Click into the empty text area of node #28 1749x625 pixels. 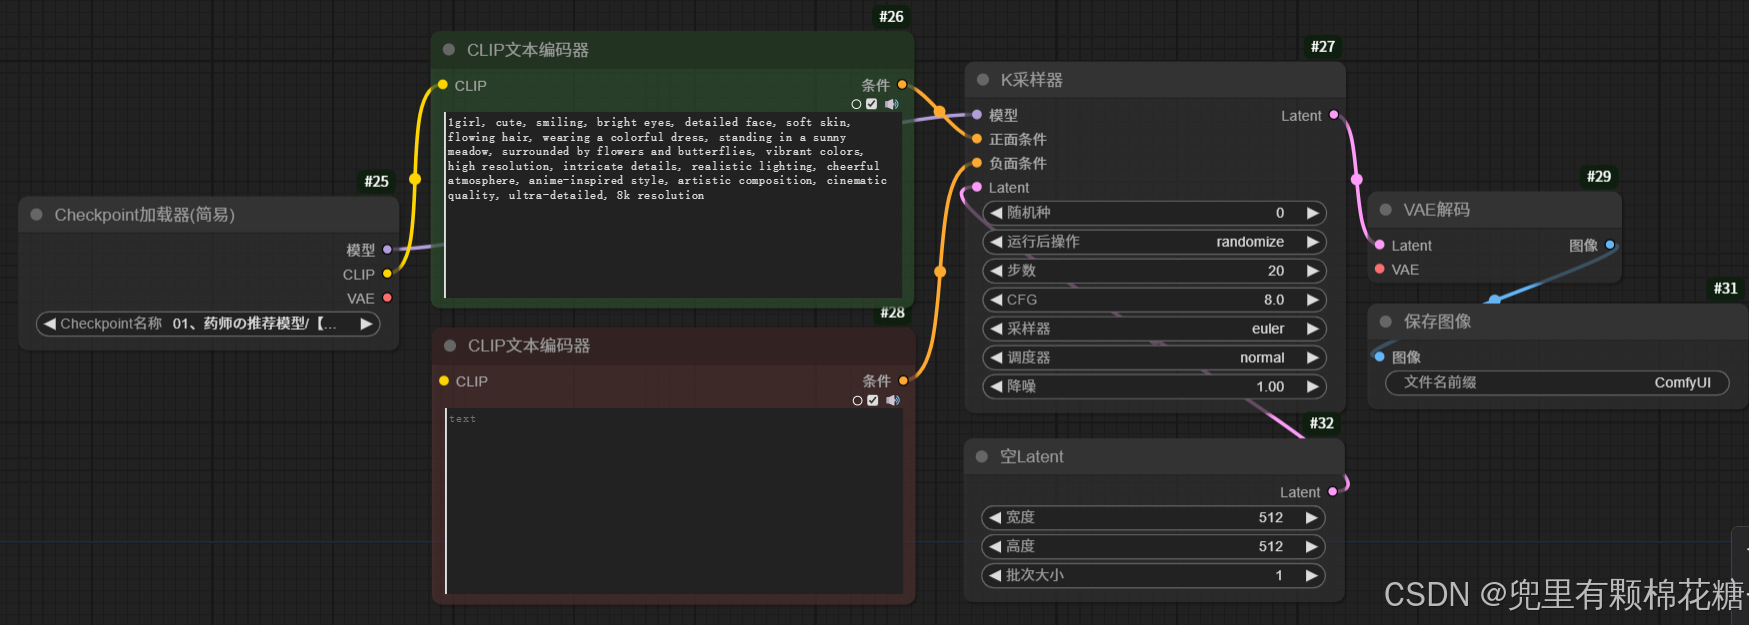[x=674, y=501]
